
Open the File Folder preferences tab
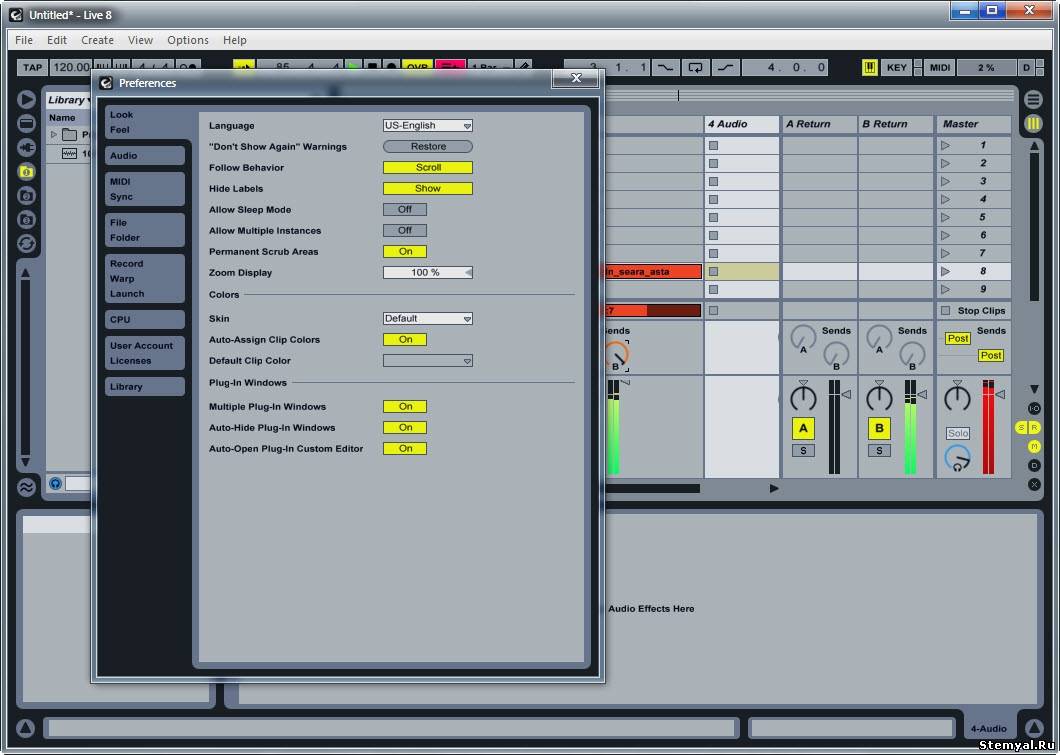point(145,230)
